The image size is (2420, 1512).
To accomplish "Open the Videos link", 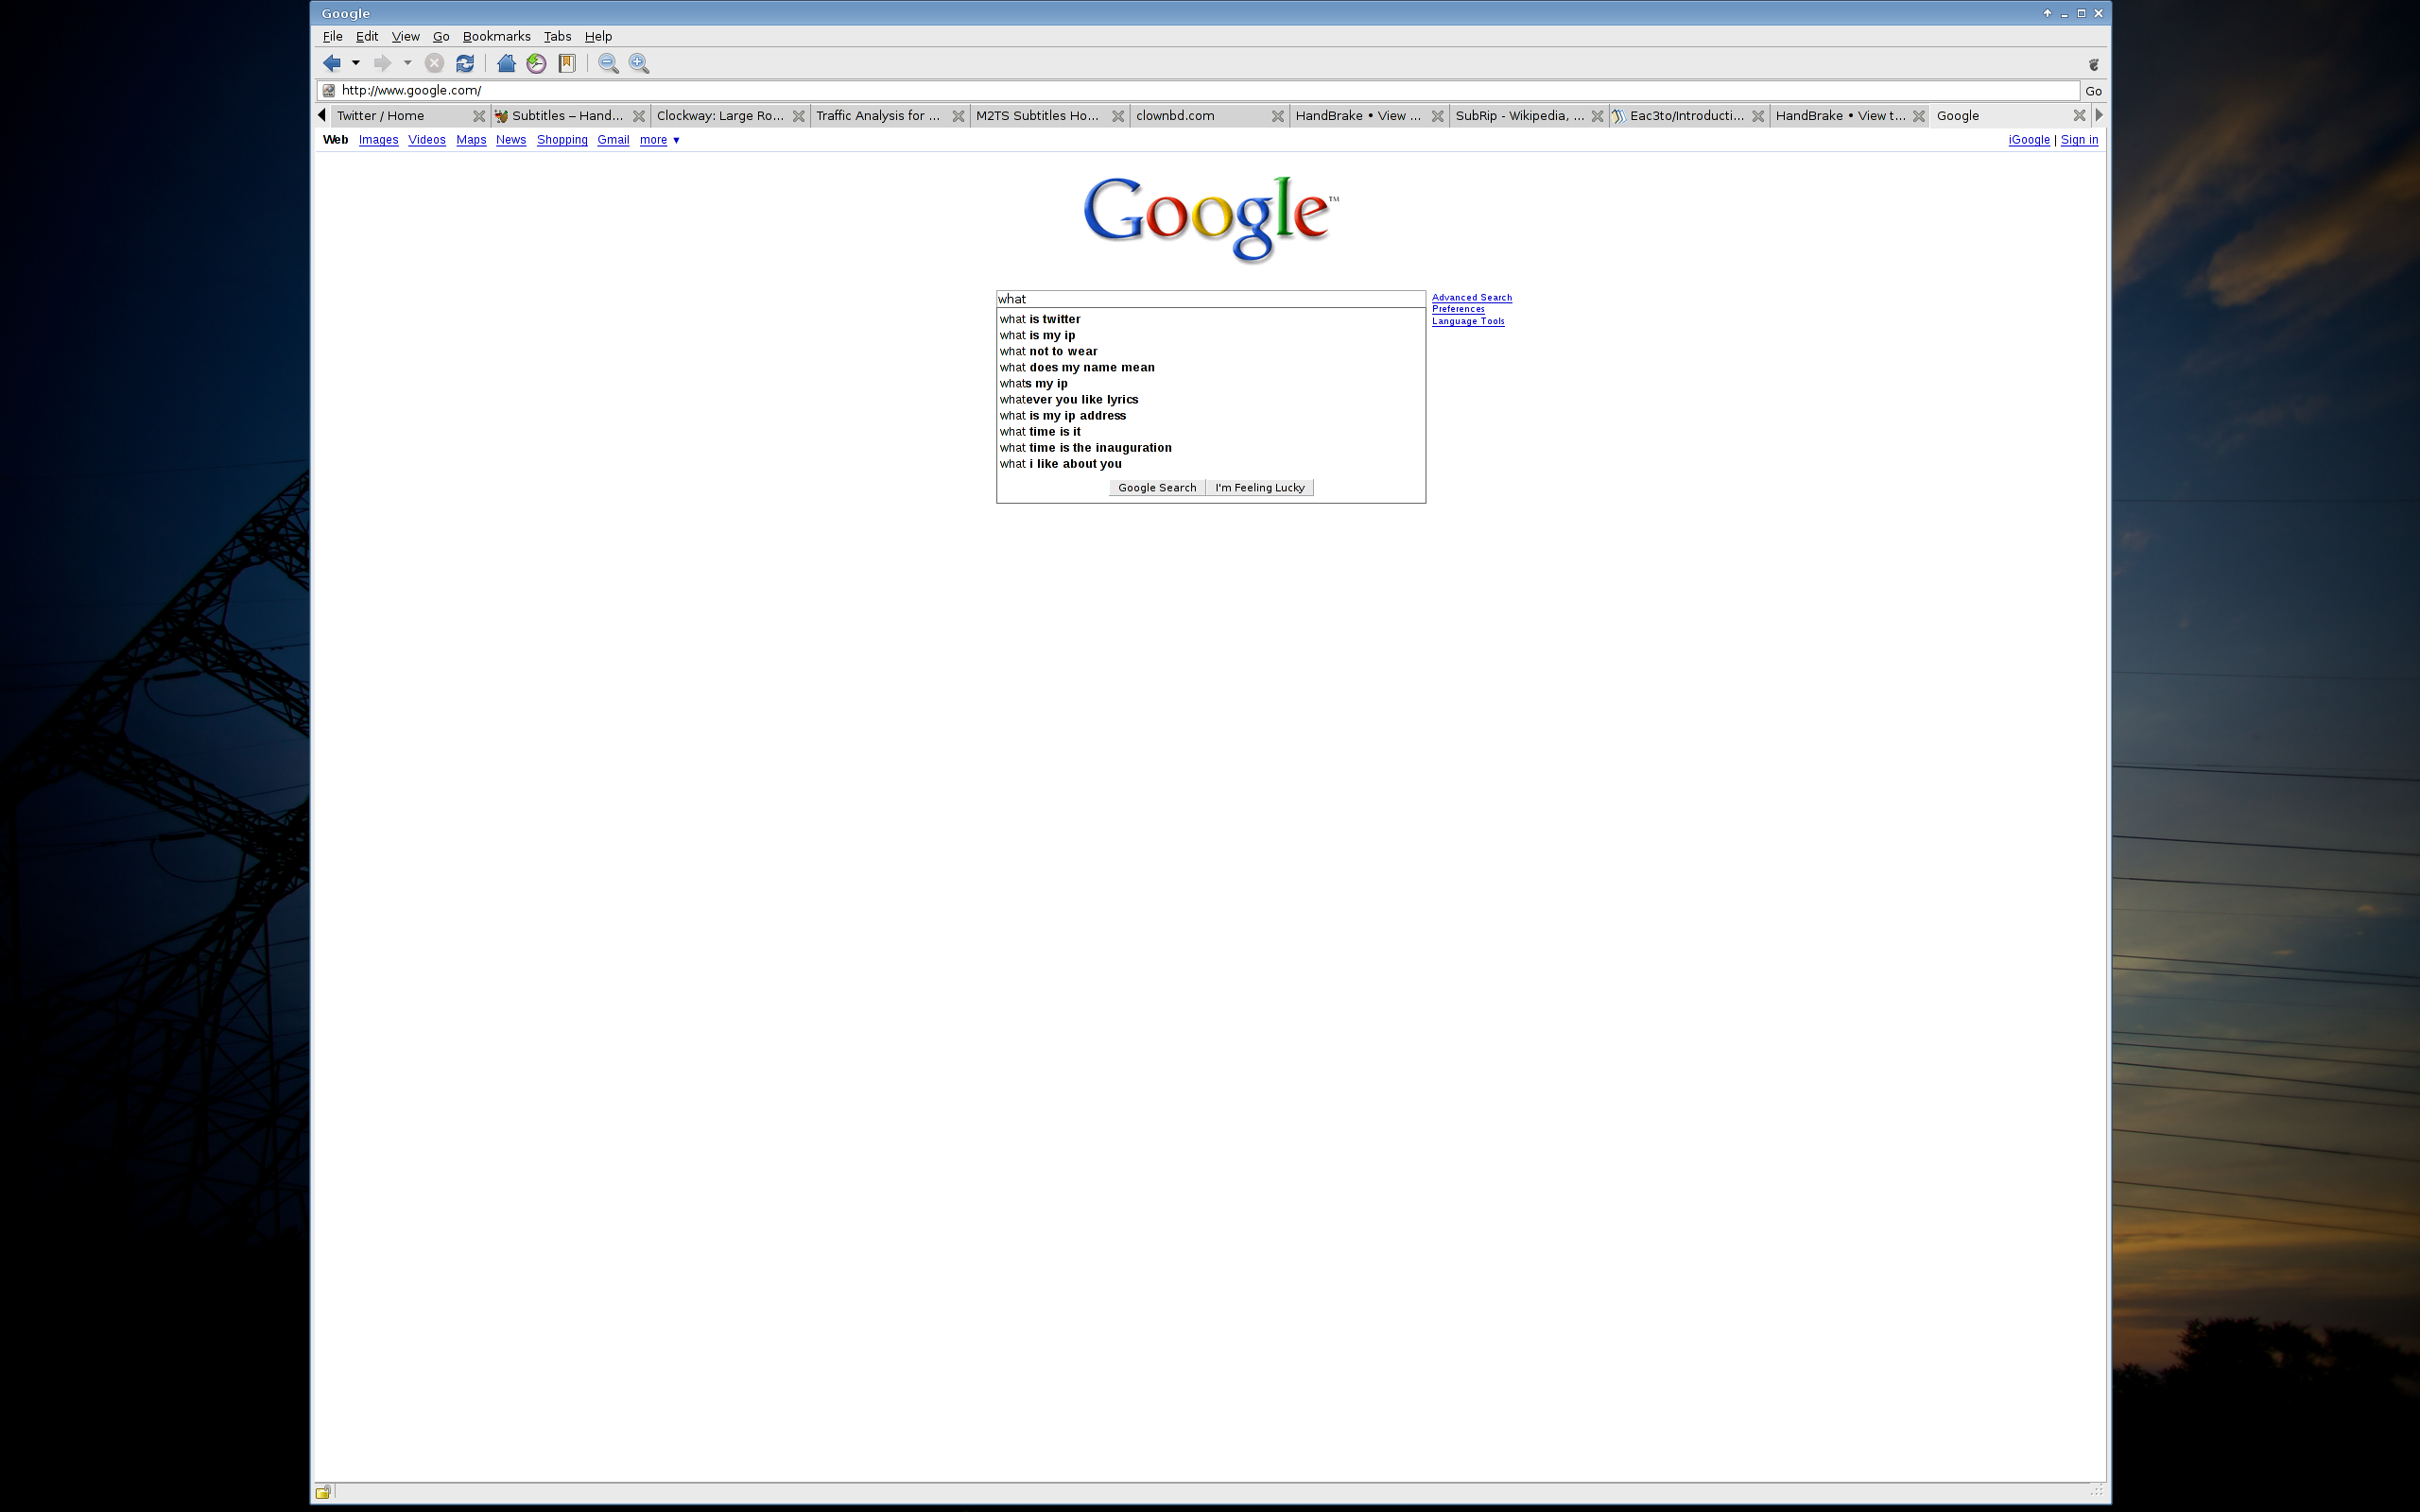I will [x=427, y=140].
